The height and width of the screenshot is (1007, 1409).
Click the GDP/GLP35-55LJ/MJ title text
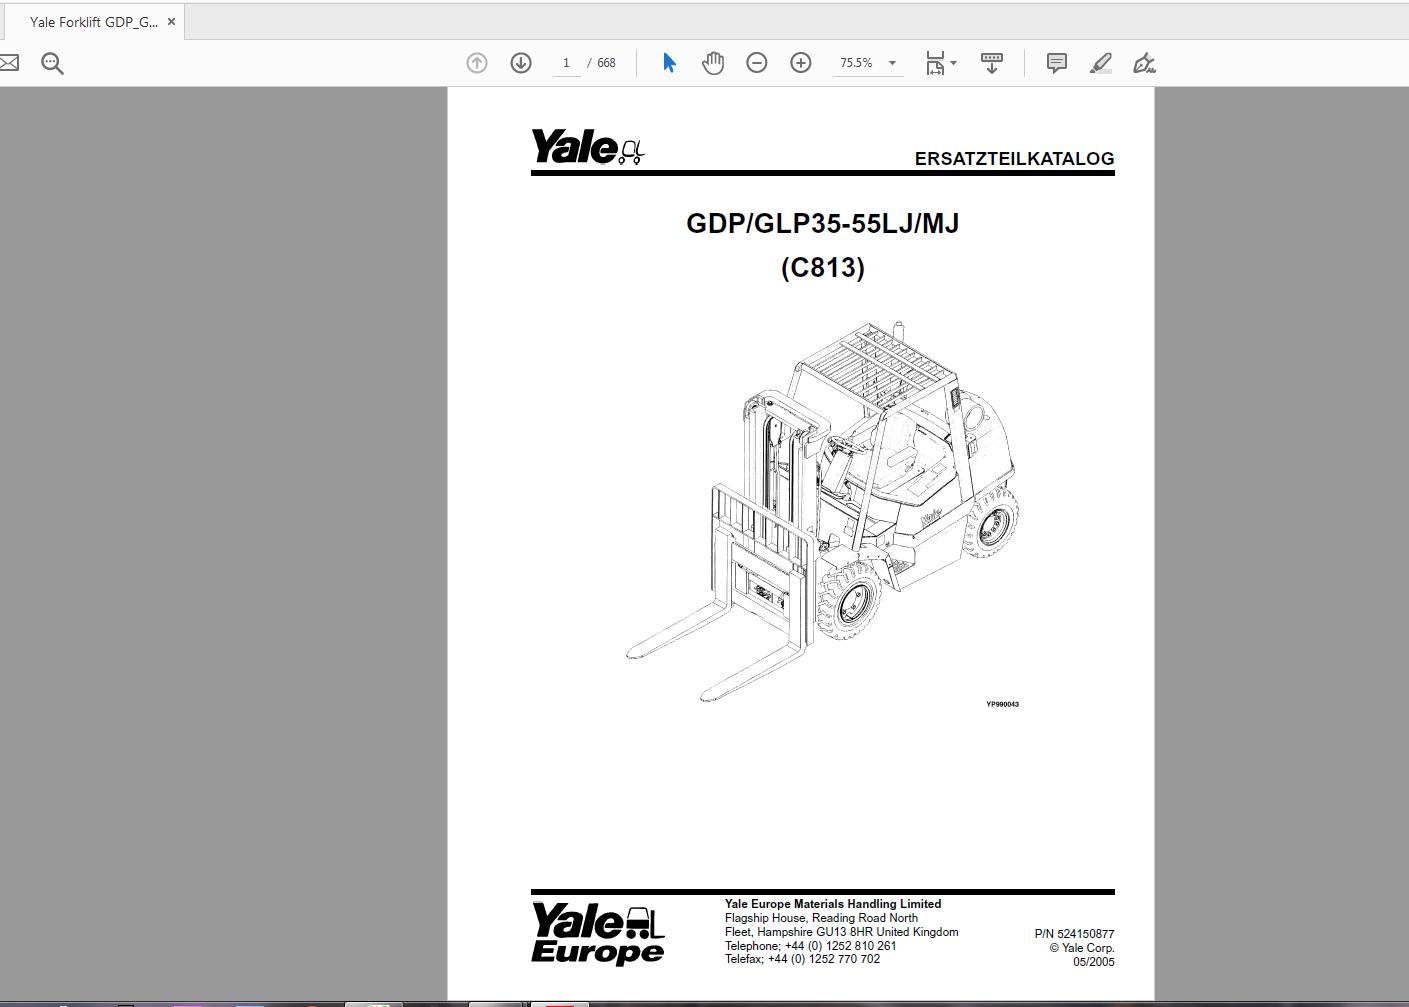point(822,223)
